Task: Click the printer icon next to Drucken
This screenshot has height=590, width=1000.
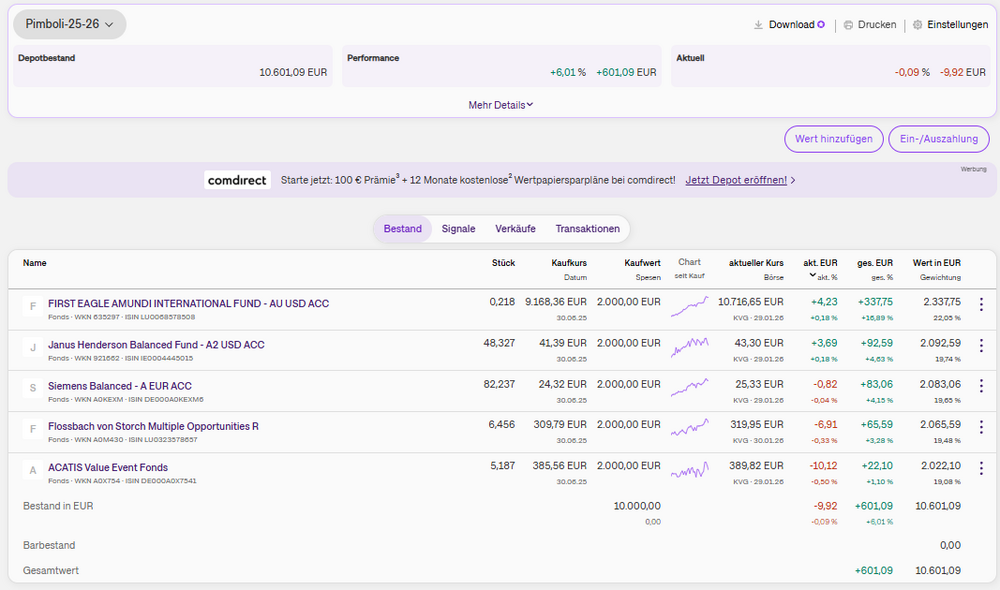Action: click(x=848, y=25)
